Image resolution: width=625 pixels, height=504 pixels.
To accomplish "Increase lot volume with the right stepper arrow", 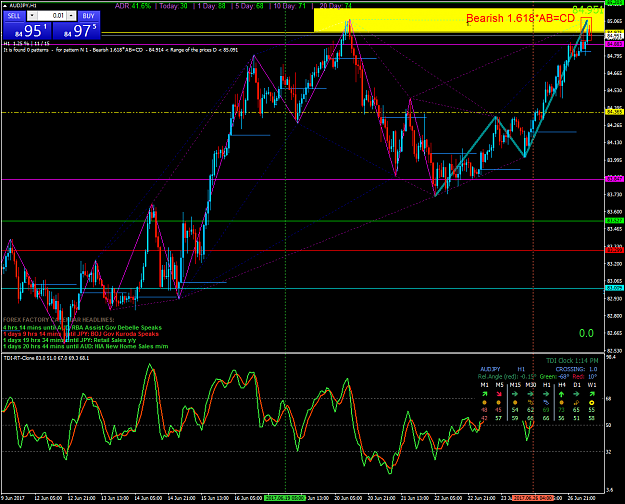I will (x=71, y=16).
